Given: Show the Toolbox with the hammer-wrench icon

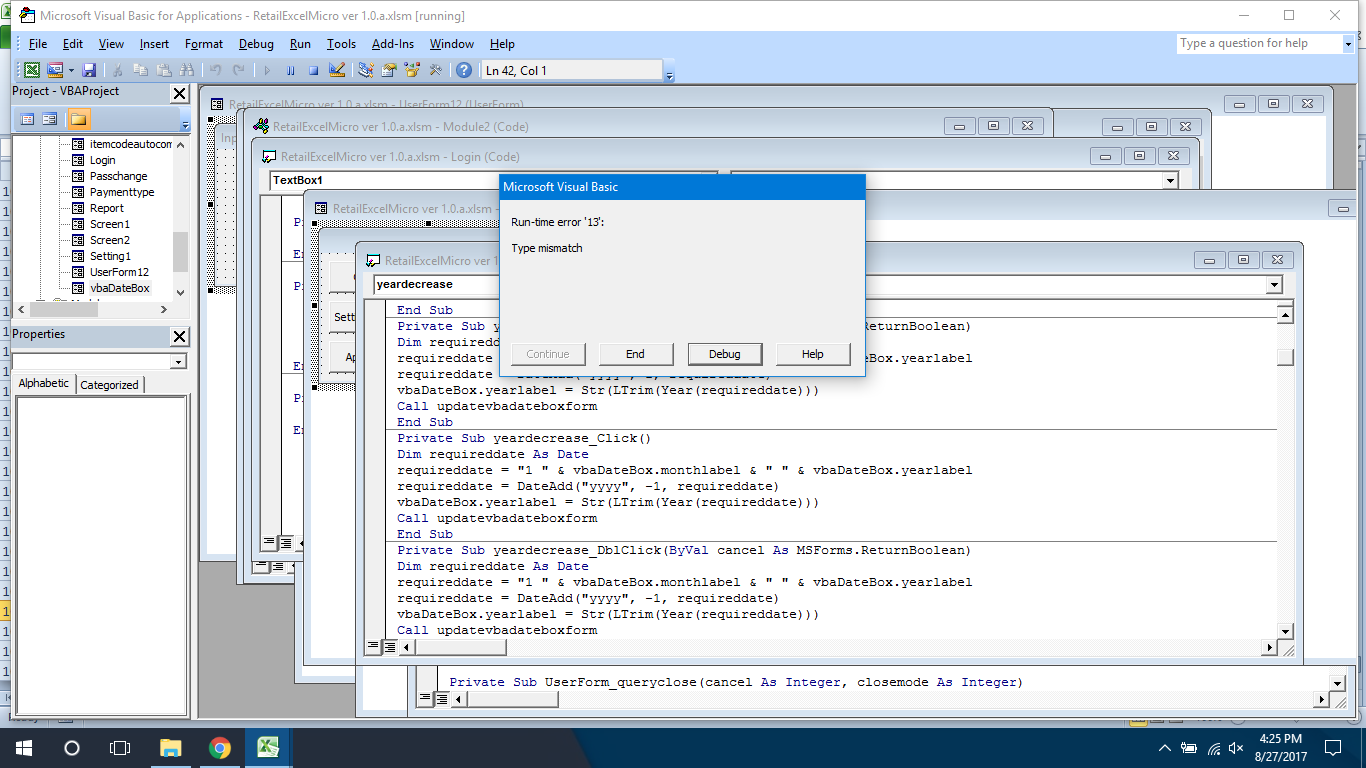Looking at the screenshot, I should point(435,70).
